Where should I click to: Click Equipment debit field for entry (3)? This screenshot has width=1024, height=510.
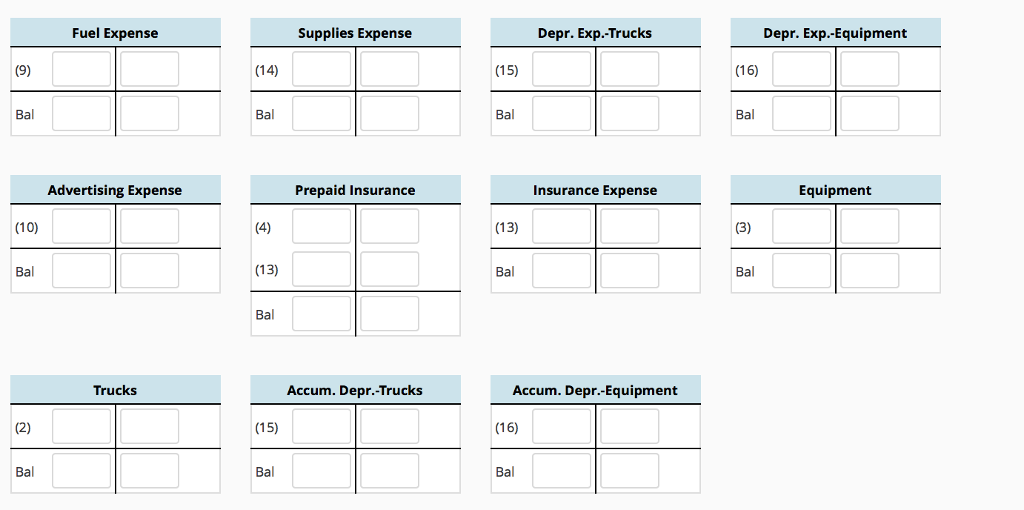[802, 226]
